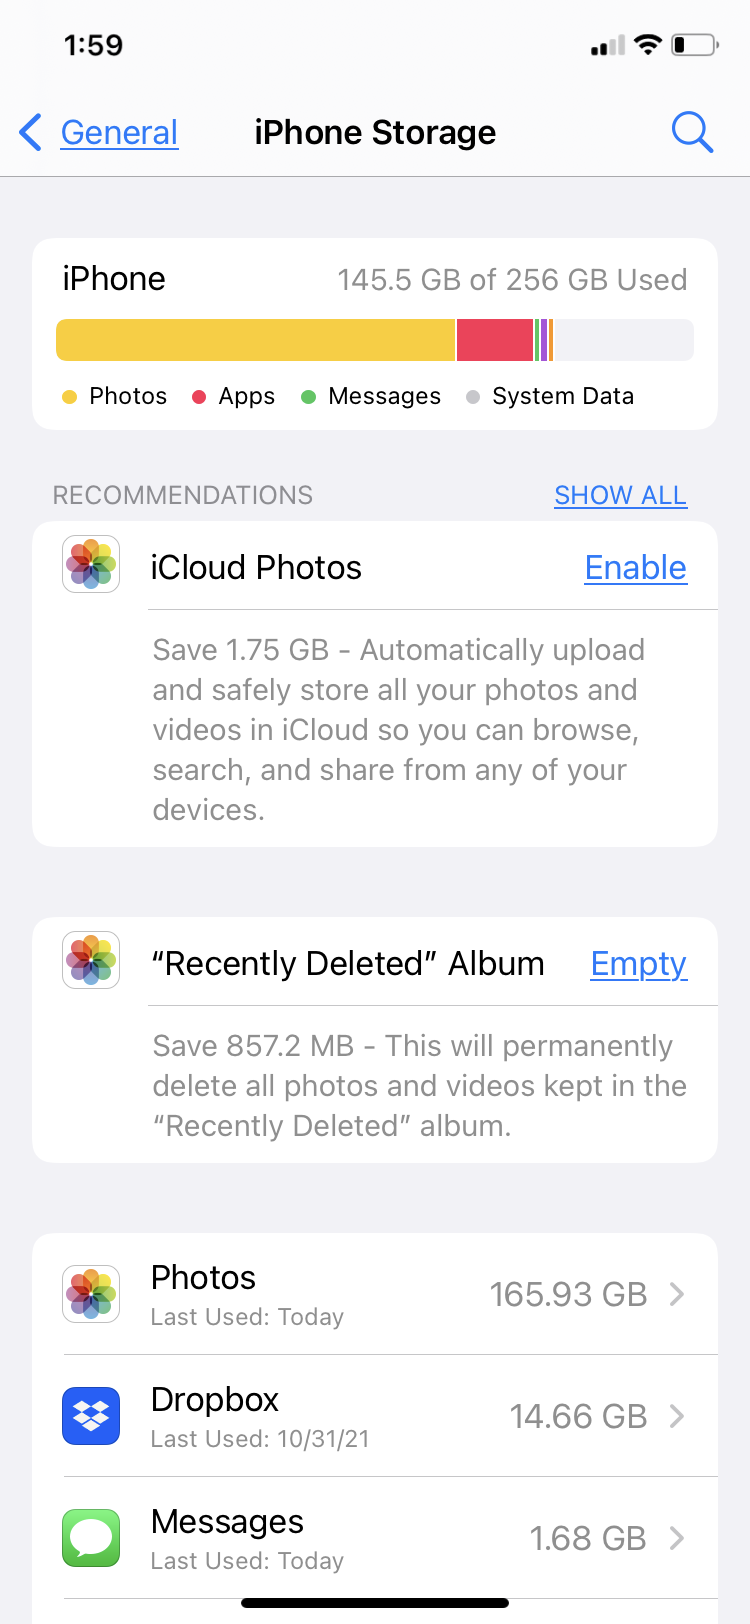Tap the iCloud Photos app icon

pyautogui.click(x=91, y=564)
